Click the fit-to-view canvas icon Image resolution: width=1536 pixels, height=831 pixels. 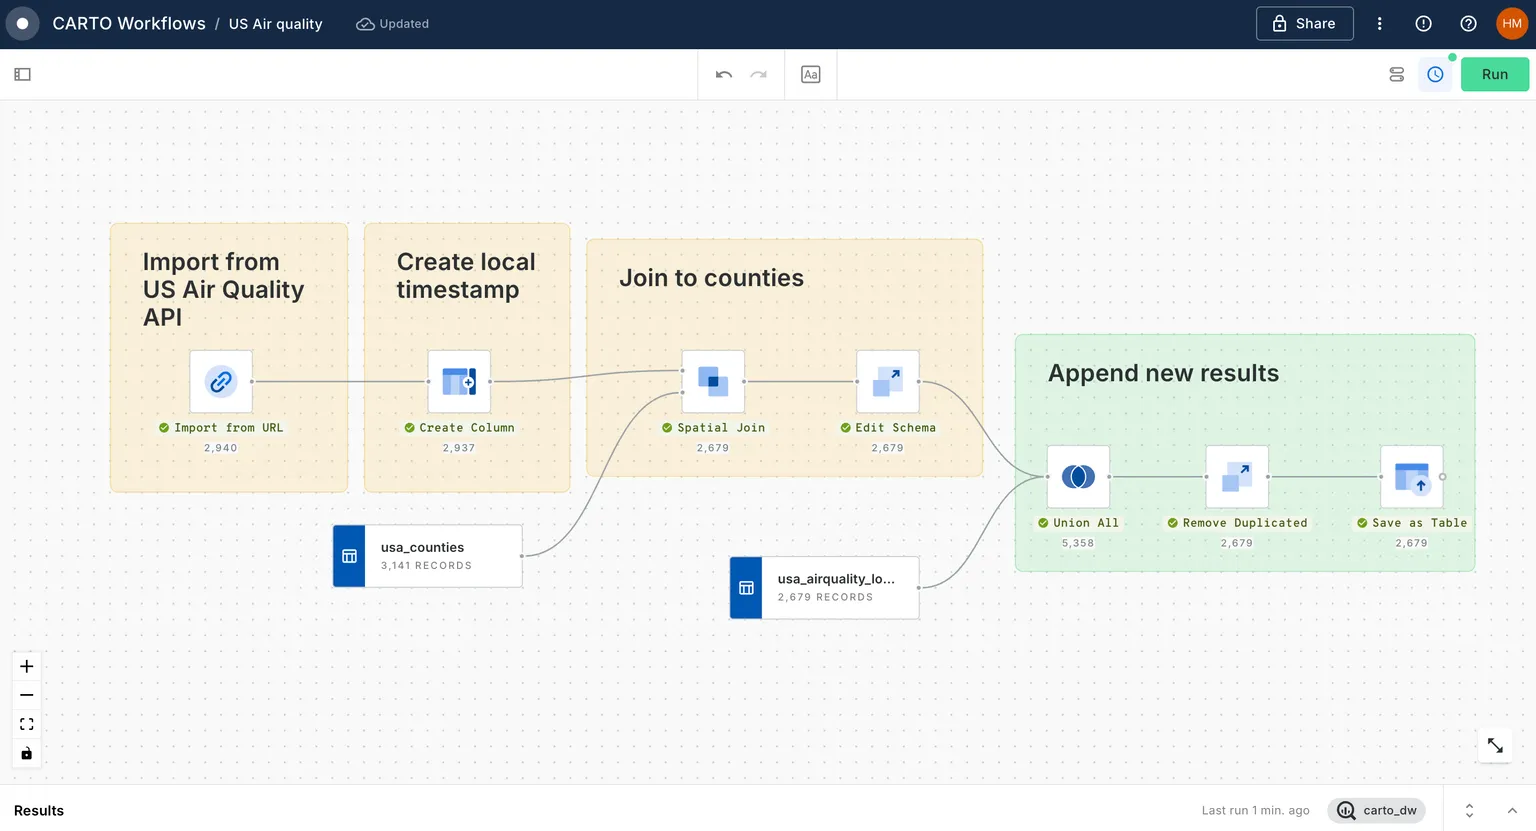(26, 723)
